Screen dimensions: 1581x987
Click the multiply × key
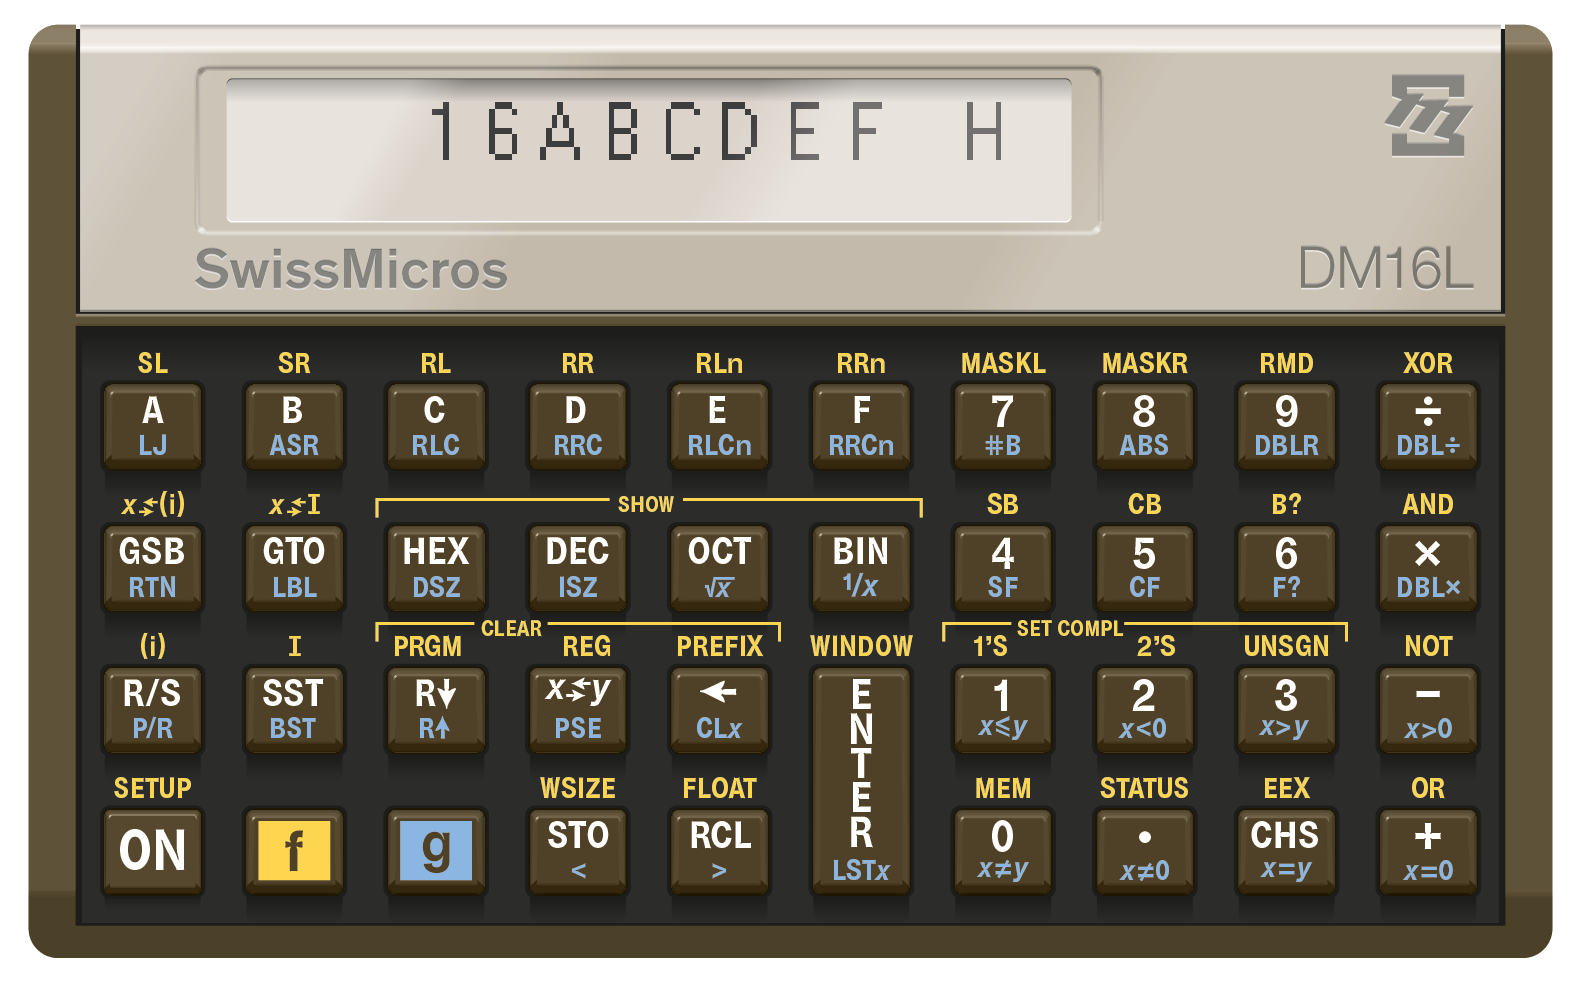pyautogui.click(x=1428, y=568)
